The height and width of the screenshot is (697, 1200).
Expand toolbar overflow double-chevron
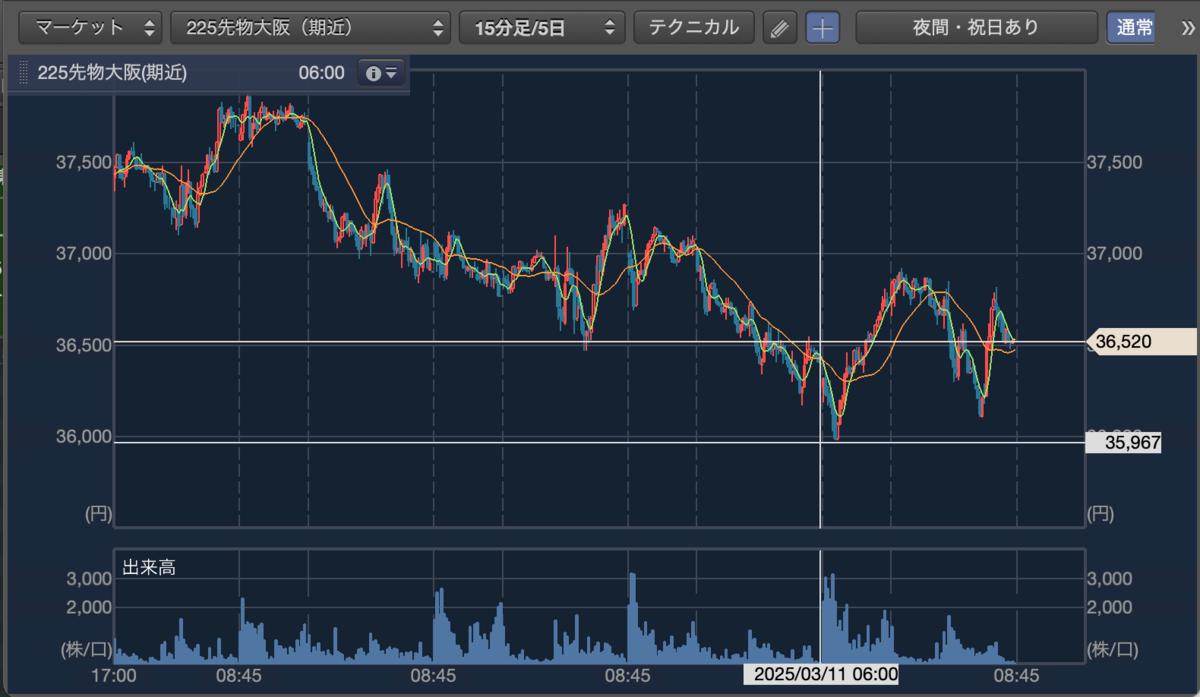coord(1187,28)
